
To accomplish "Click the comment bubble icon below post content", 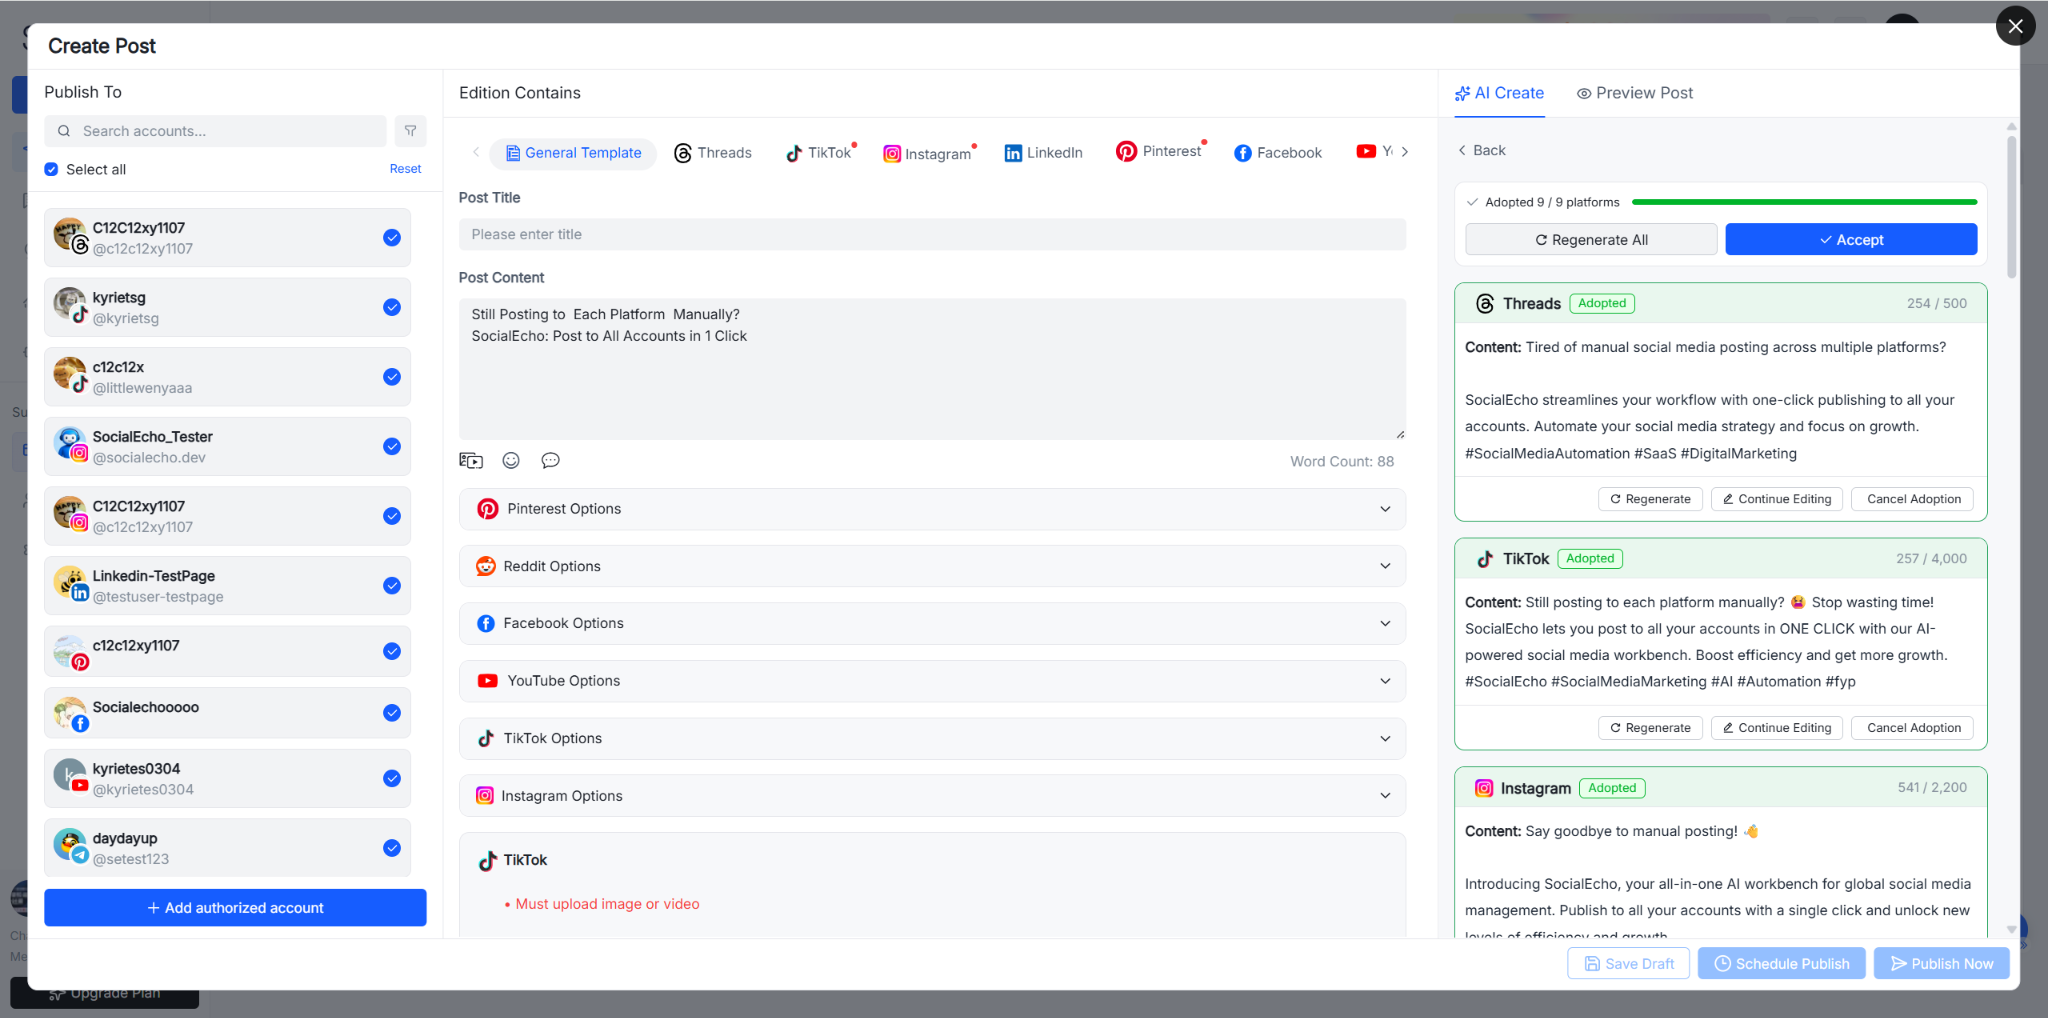I will [550, 461].
